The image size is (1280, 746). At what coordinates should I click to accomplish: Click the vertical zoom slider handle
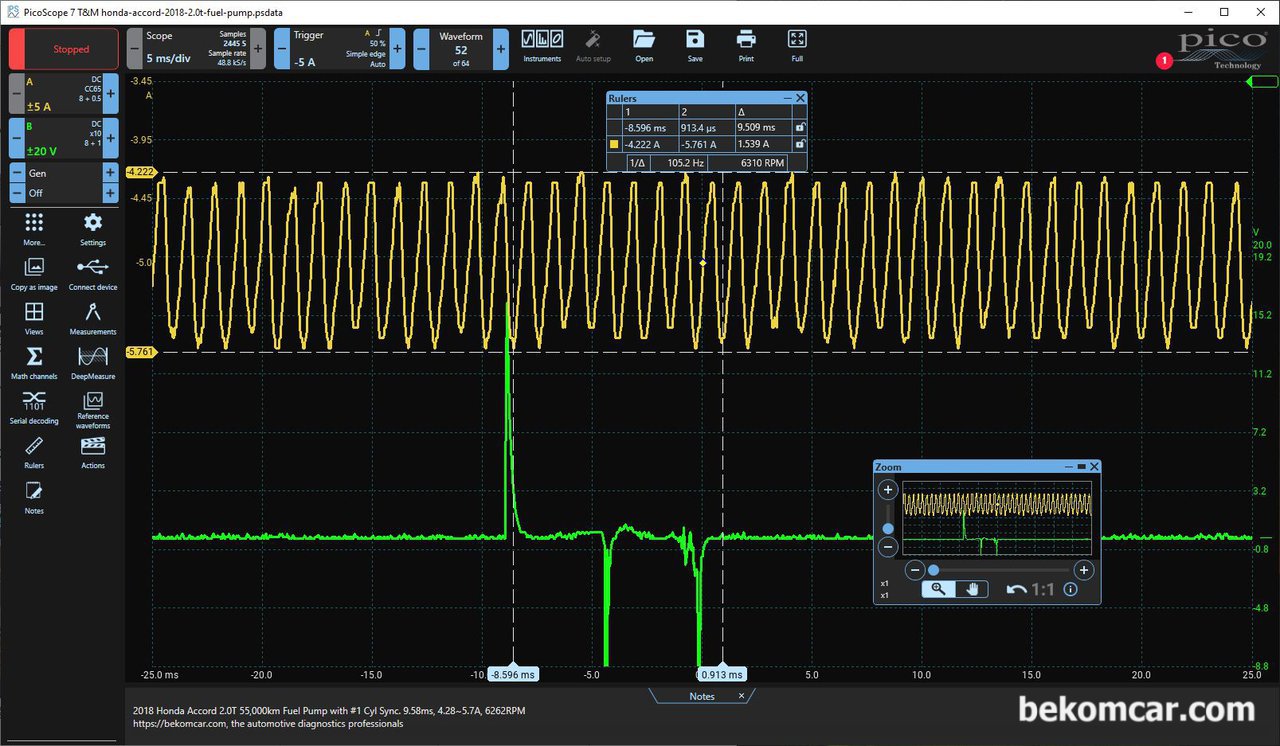(888, 528)
